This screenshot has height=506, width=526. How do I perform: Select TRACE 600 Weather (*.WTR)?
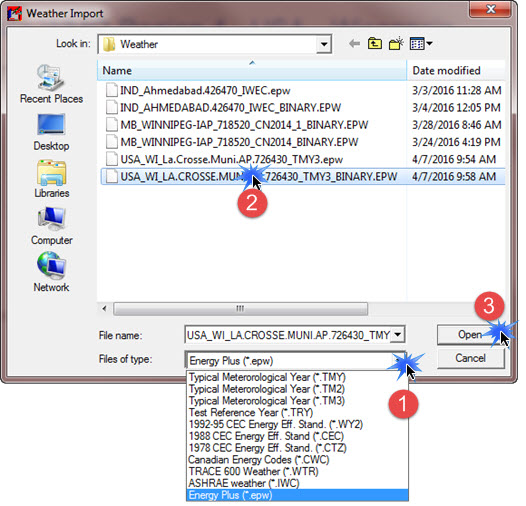(297, 471)
